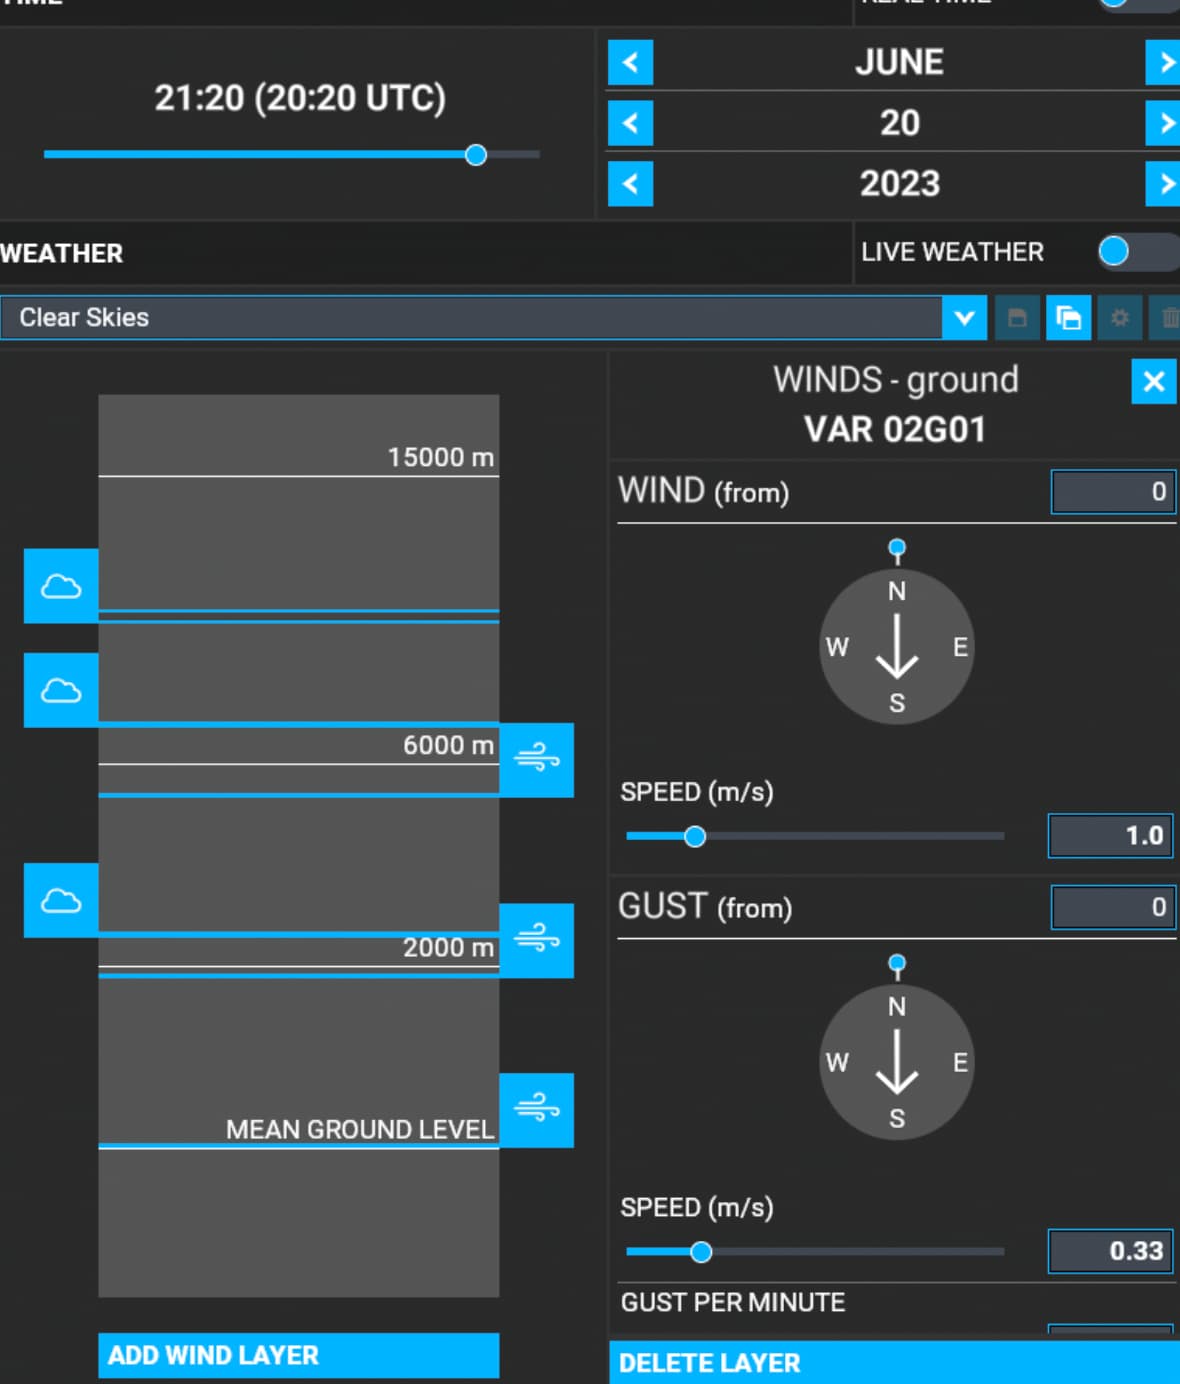Advance to the month after June
Screen dimensions: 1180x1384
click(x=1164, y=63)
